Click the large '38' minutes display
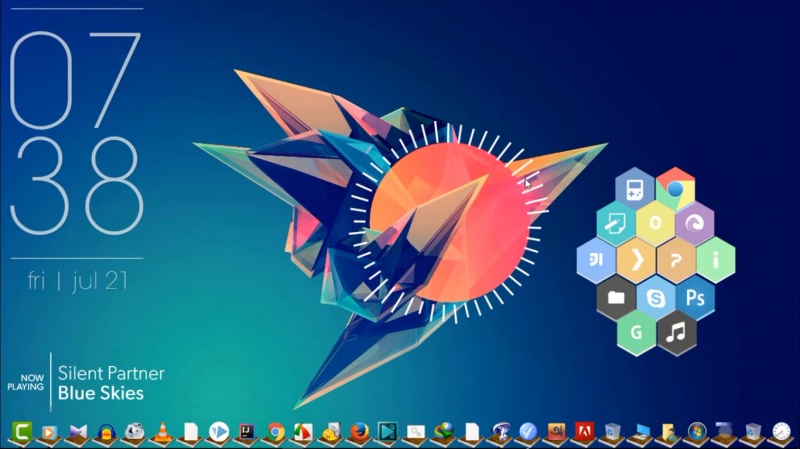 point(77,186)
